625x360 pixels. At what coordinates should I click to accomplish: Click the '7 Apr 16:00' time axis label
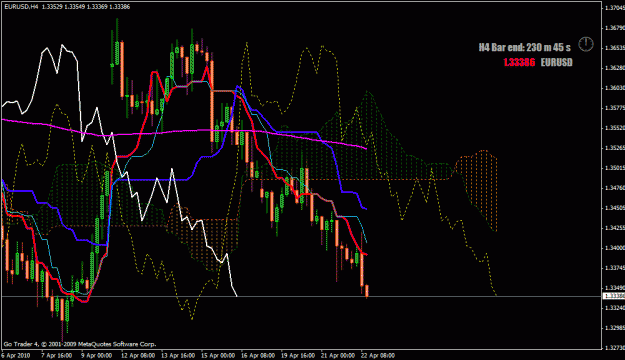(56, 356)
